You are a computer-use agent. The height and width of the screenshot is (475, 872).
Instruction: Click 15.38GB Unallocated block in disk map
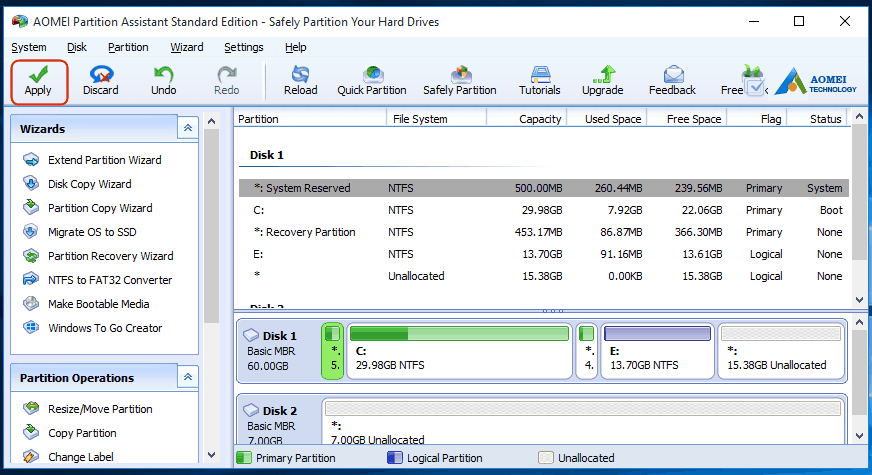click(x=781, y=351)
